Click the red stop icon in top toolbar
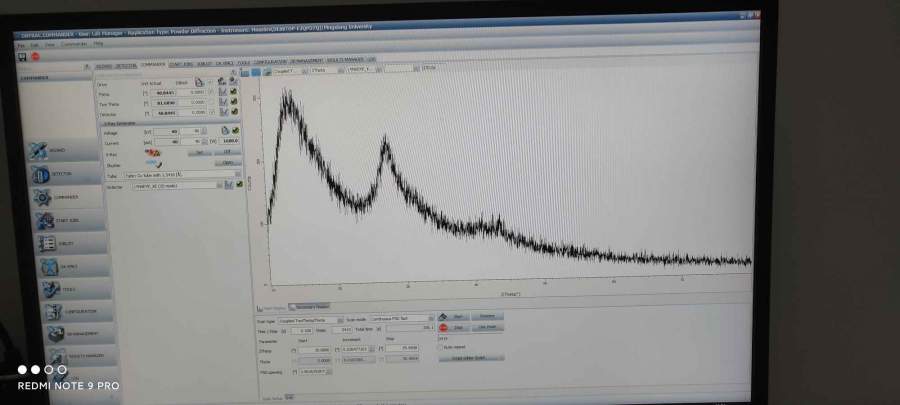This screenshot has height=405, width=900. point(35,57)
